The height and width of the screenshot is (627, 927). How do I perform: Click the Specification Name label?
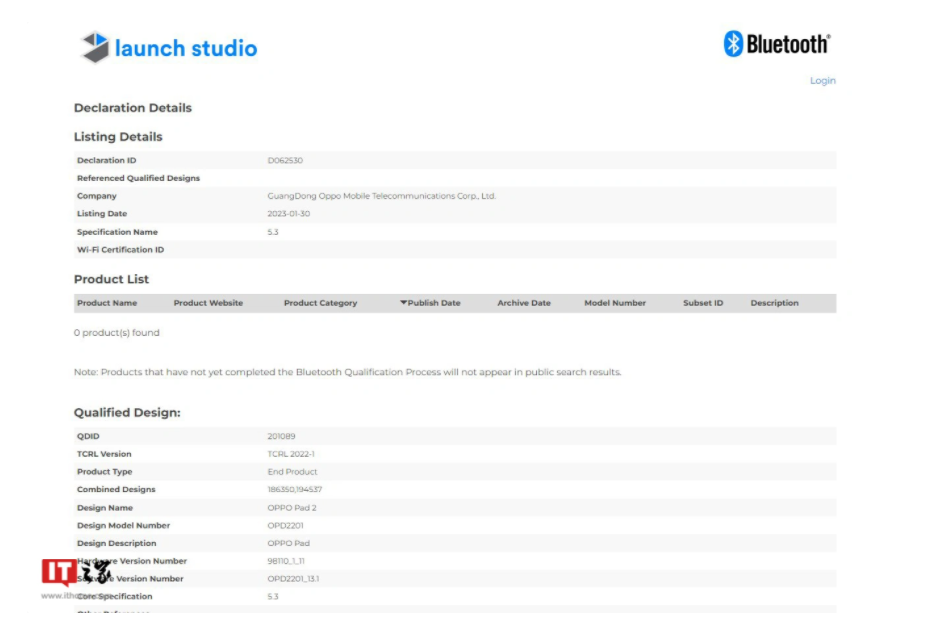(117, 232)
